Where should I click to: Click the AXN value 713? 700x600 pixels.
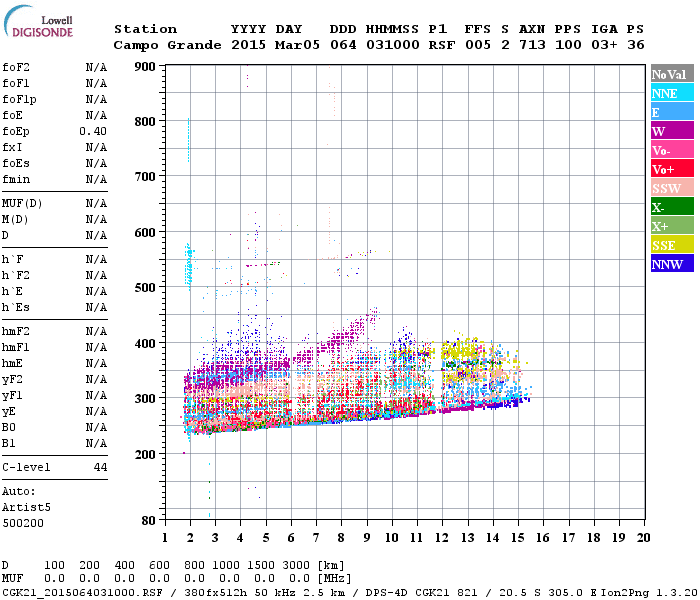tap(532, 45)
